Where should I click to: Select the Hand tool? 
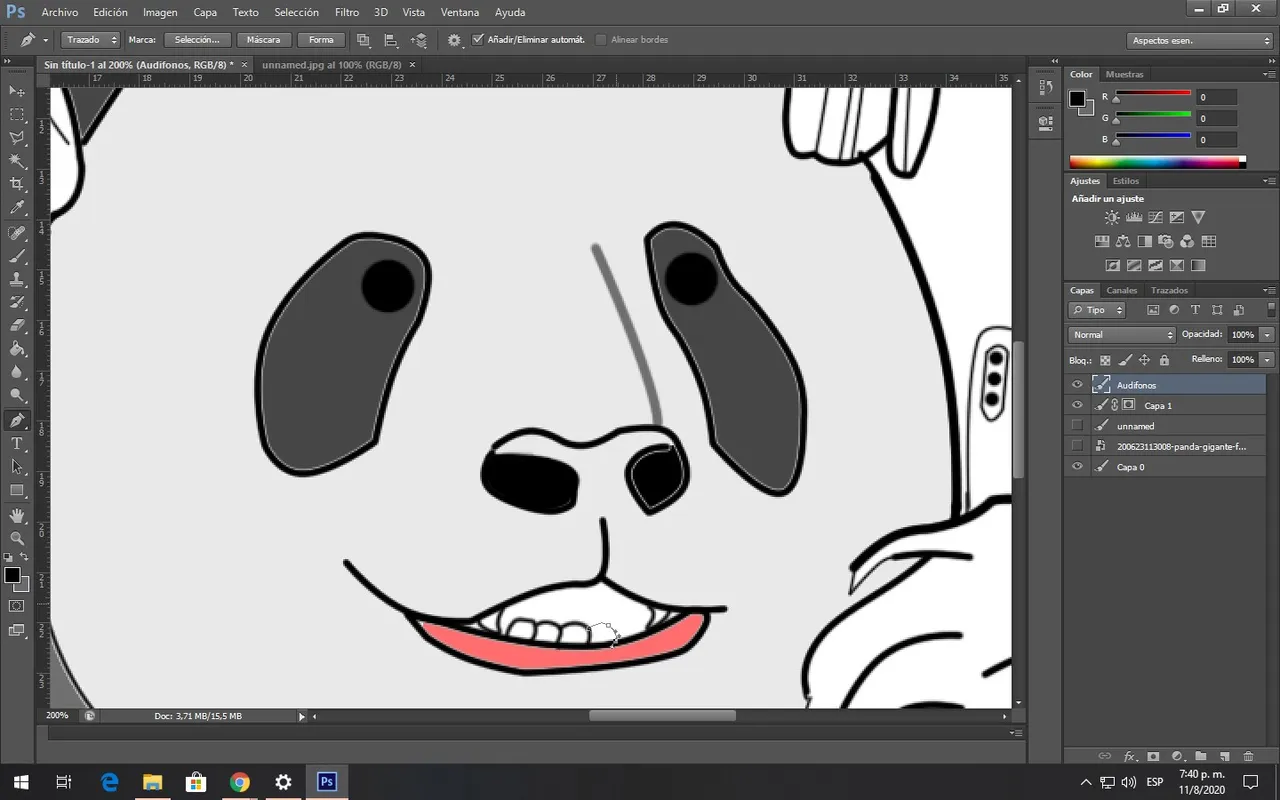tap(17, 516)
